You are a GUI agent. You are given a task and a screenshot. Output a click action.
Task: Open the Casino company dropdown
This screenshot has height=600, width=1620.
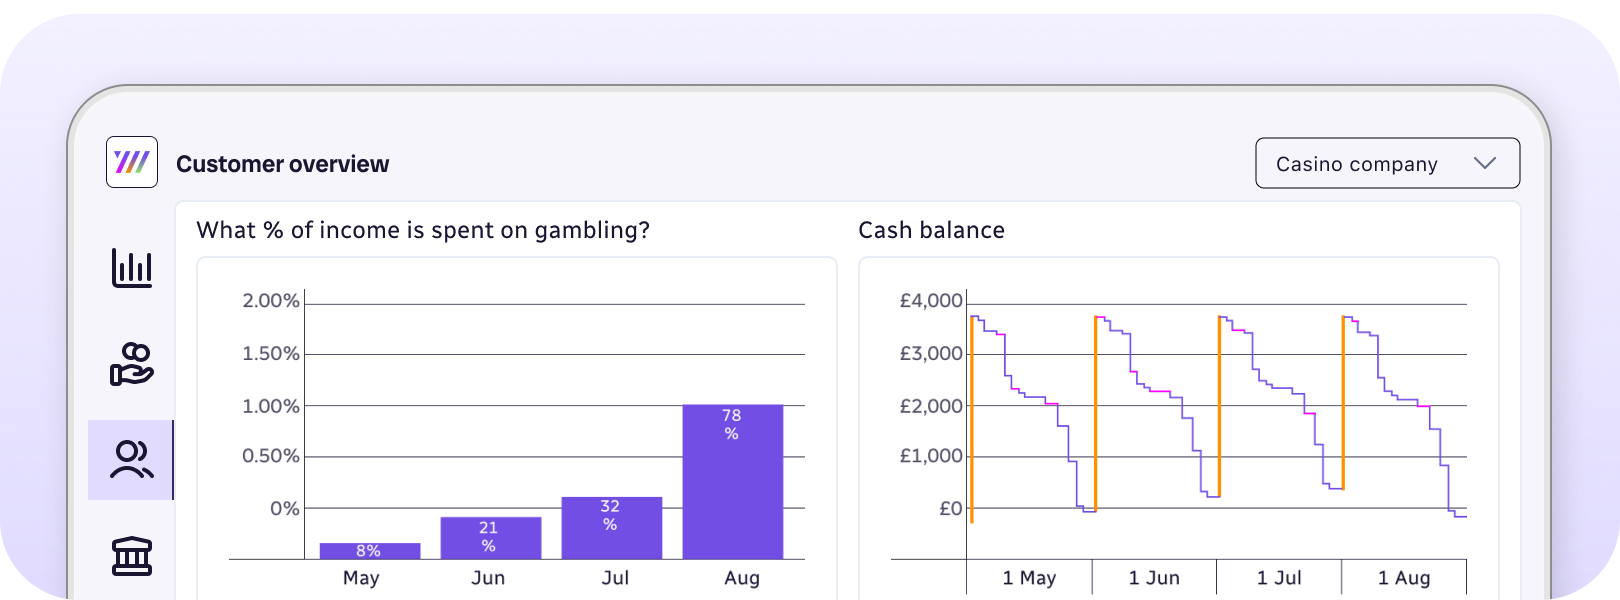point(1387,163)
